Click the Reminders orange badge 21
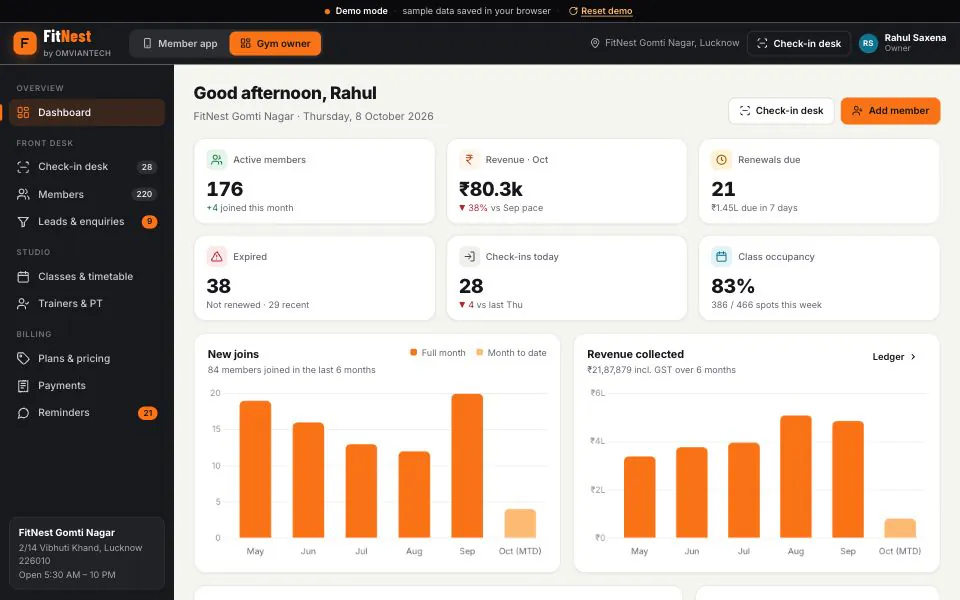The width and height of the screenshot is (960, 600). coord(148,413)
